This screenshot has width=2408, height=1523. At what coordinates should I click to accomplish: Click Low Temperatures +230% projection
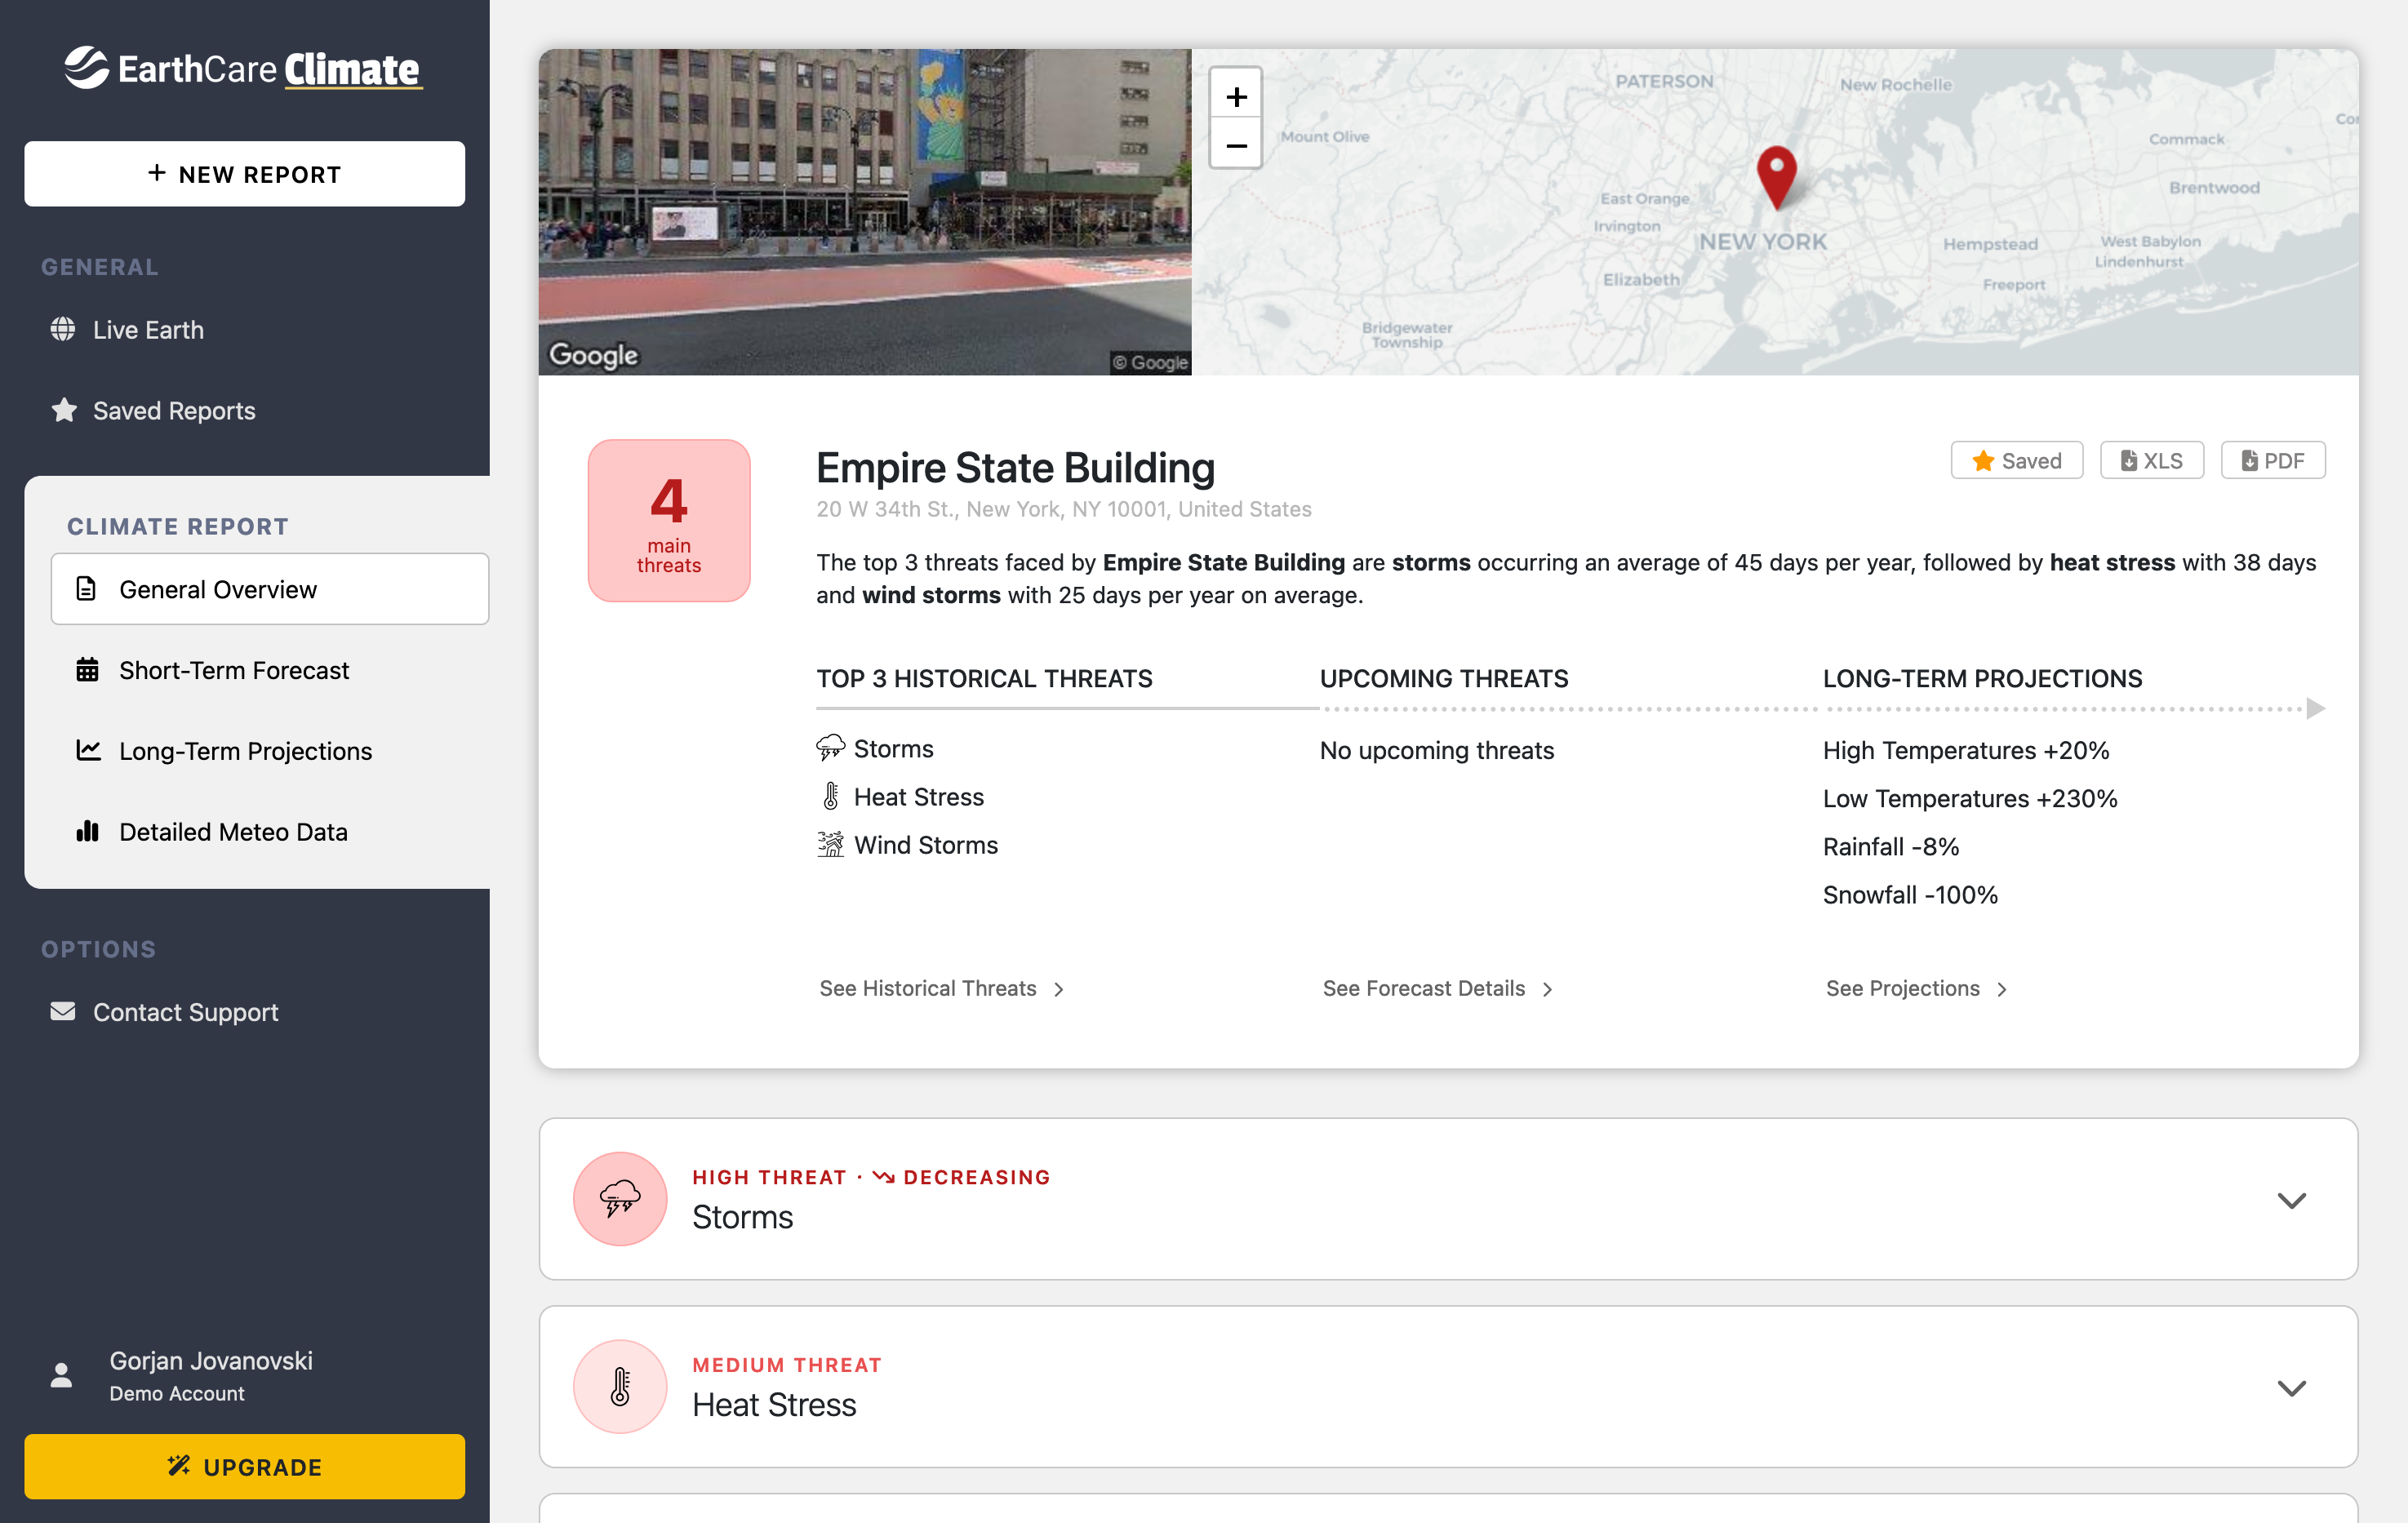coord(1970,798)
